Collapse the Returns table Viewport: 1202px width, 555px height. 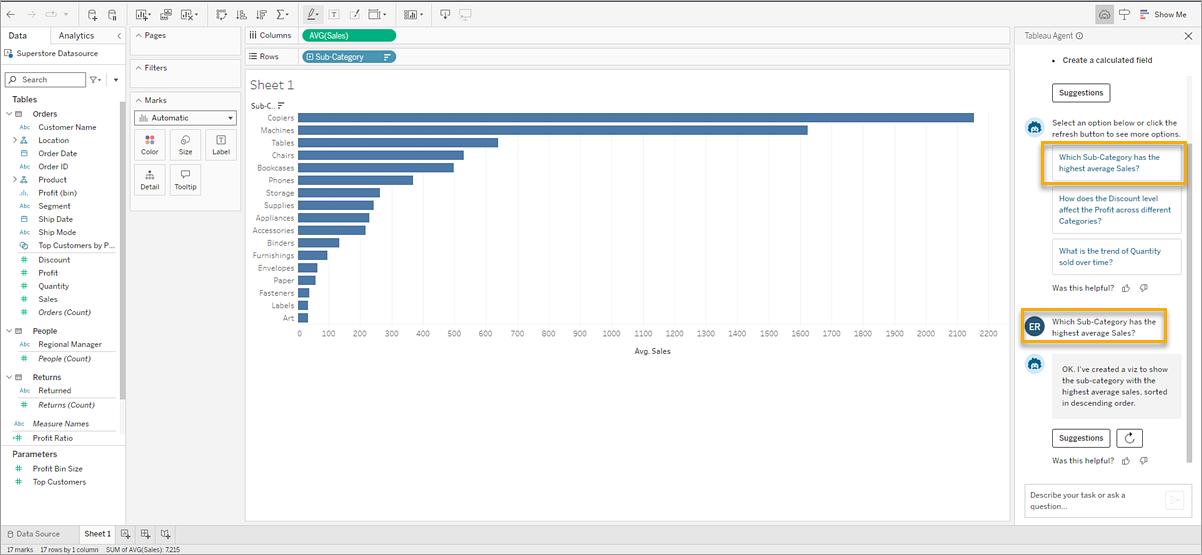8,377
